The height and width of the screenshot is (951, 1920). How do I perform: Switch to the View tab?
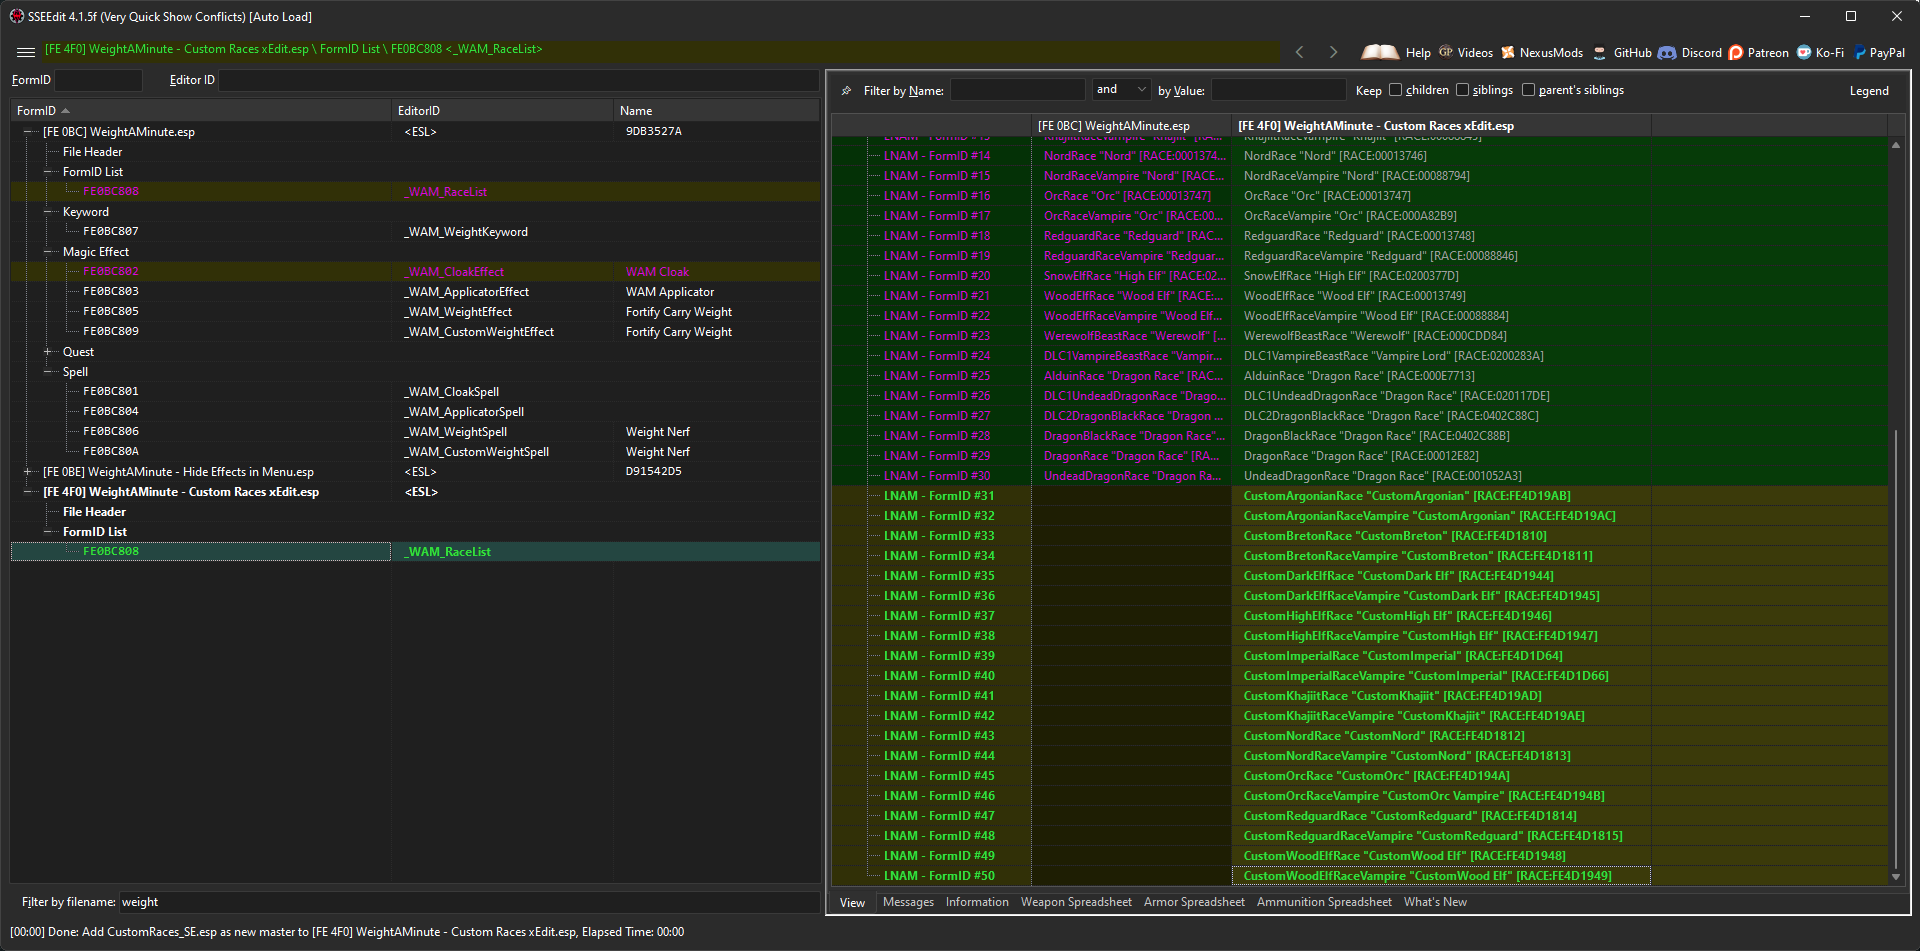tap(852, 903)
